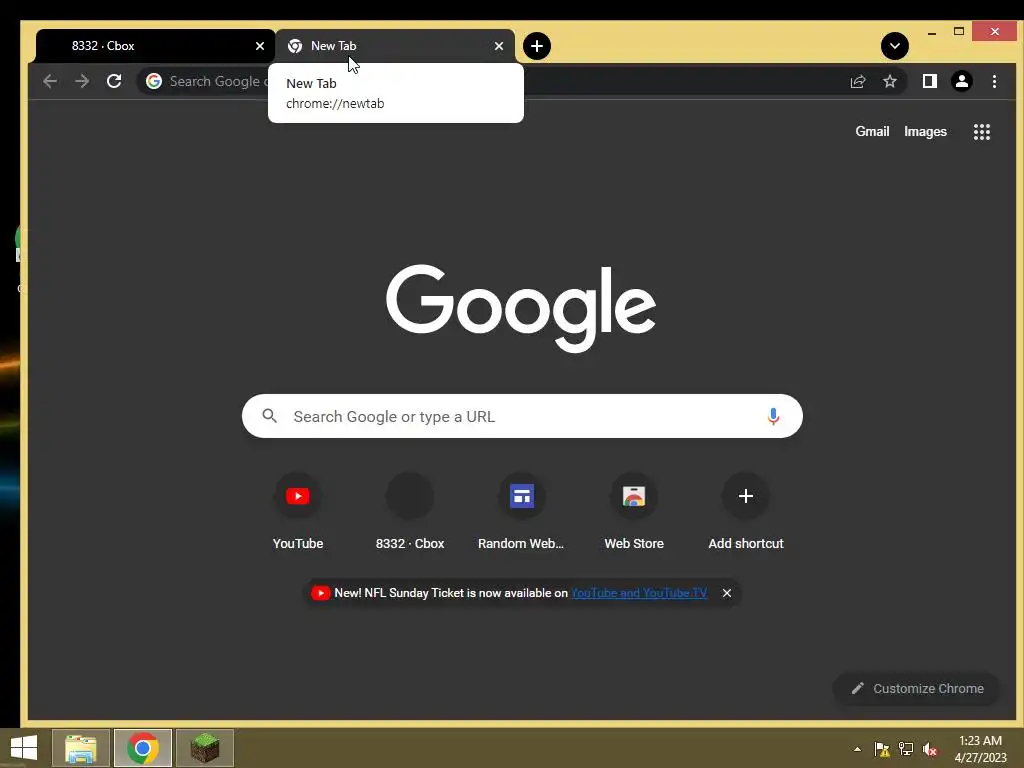This screenshot has width=1024, height=768.
Task: Open the Chrome profile menu
Action: tap(961, 81)
